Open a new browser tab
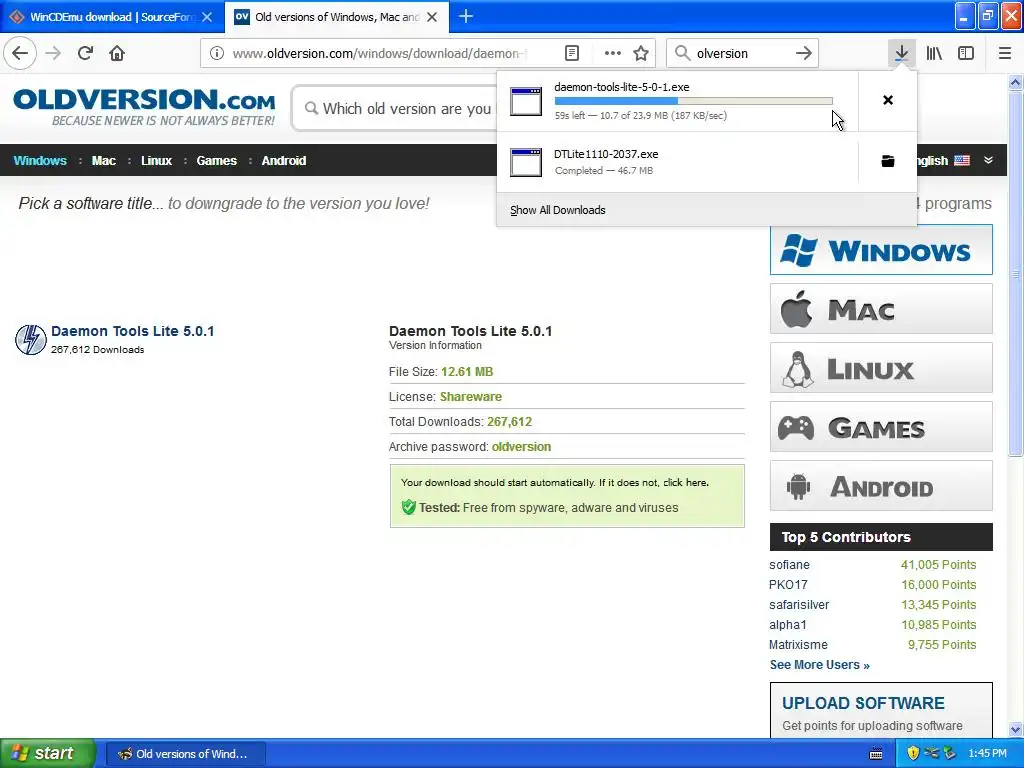This screenshot has height=768, width=1024. (x=466, y=16)
